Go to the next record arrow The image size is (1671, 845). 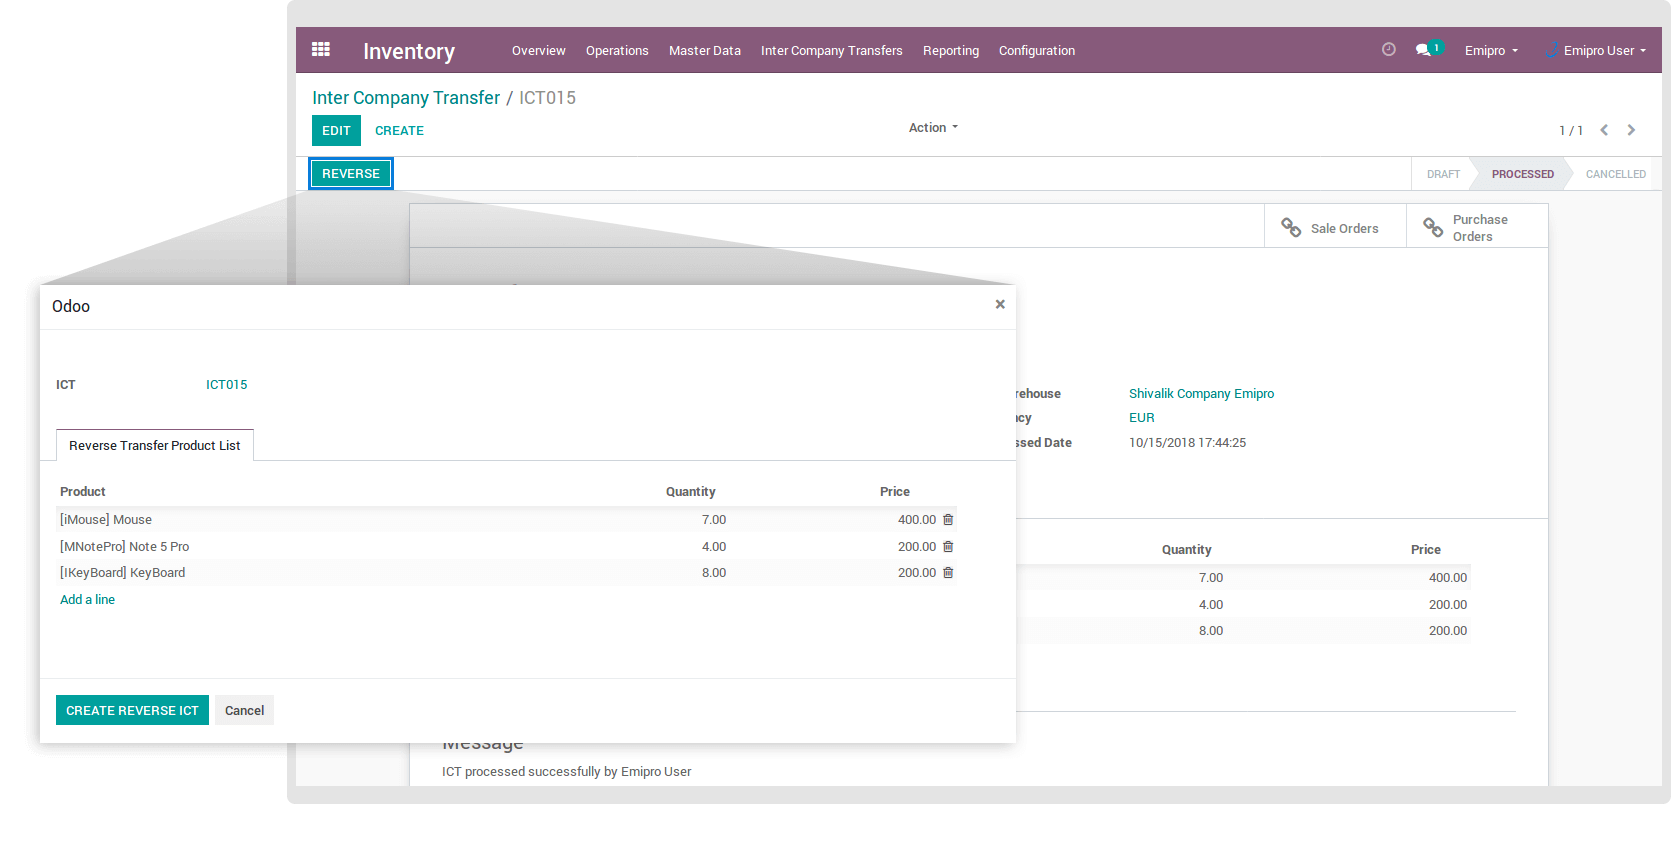(1631, 130)
